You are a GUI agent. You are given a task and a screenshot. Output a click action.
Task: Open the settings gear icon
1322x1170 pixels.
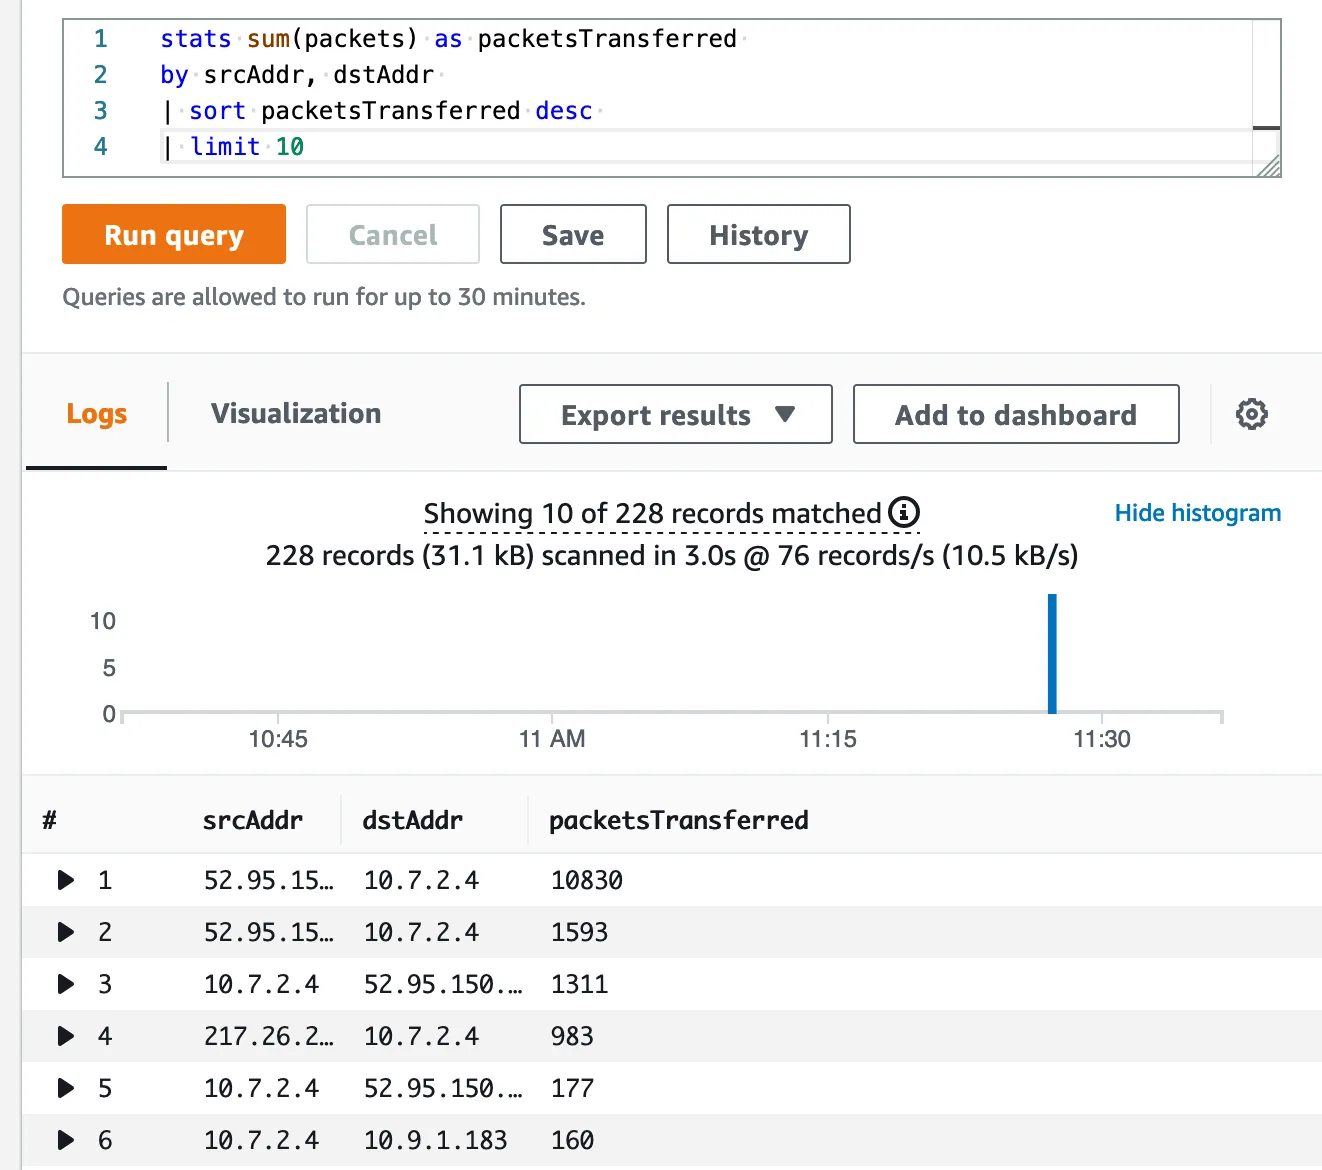click(1251, 414)
